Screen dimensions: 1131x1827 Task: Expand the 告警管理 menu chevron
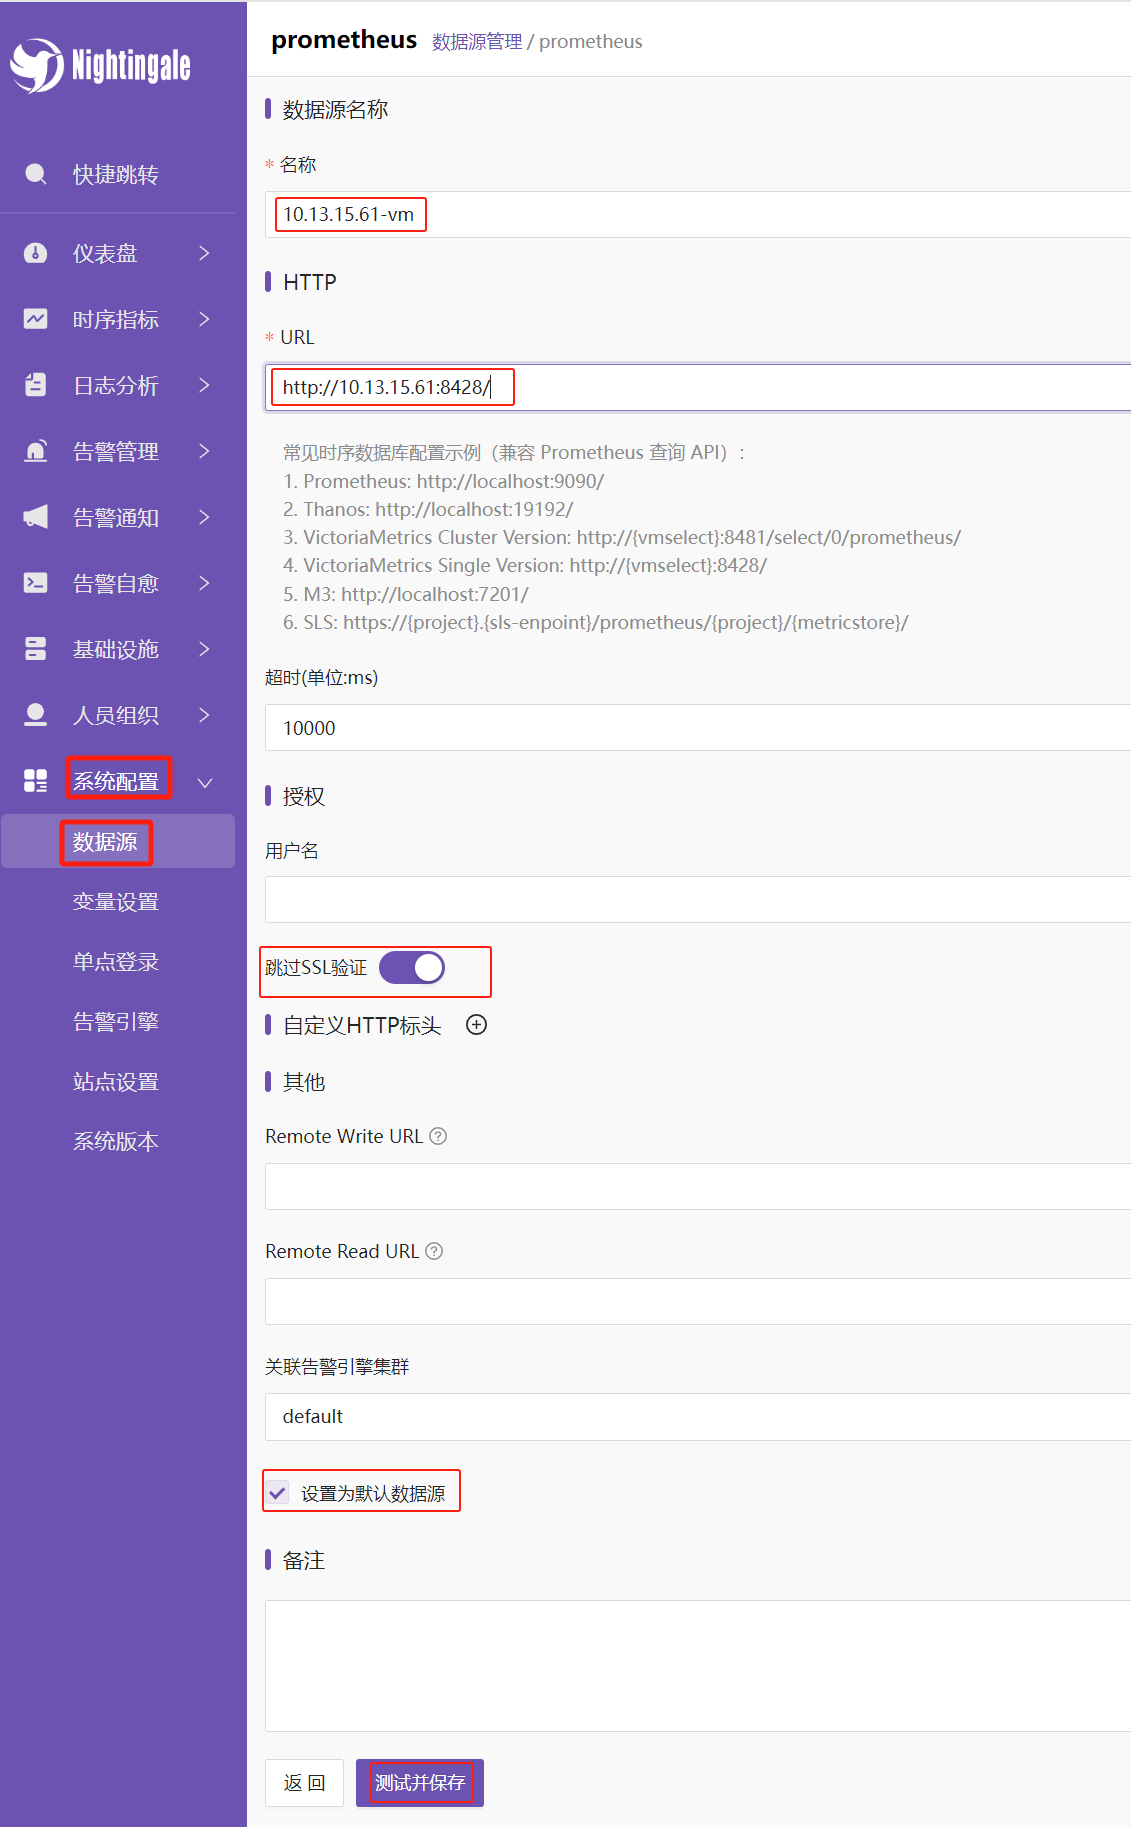pyautogui.click(x=204, y=451)
